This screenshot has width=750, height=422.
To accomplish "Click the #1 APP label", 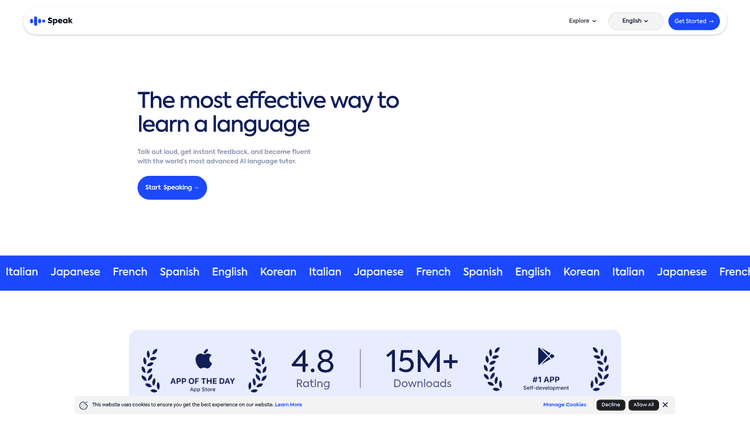I will (x=546, y=379).
